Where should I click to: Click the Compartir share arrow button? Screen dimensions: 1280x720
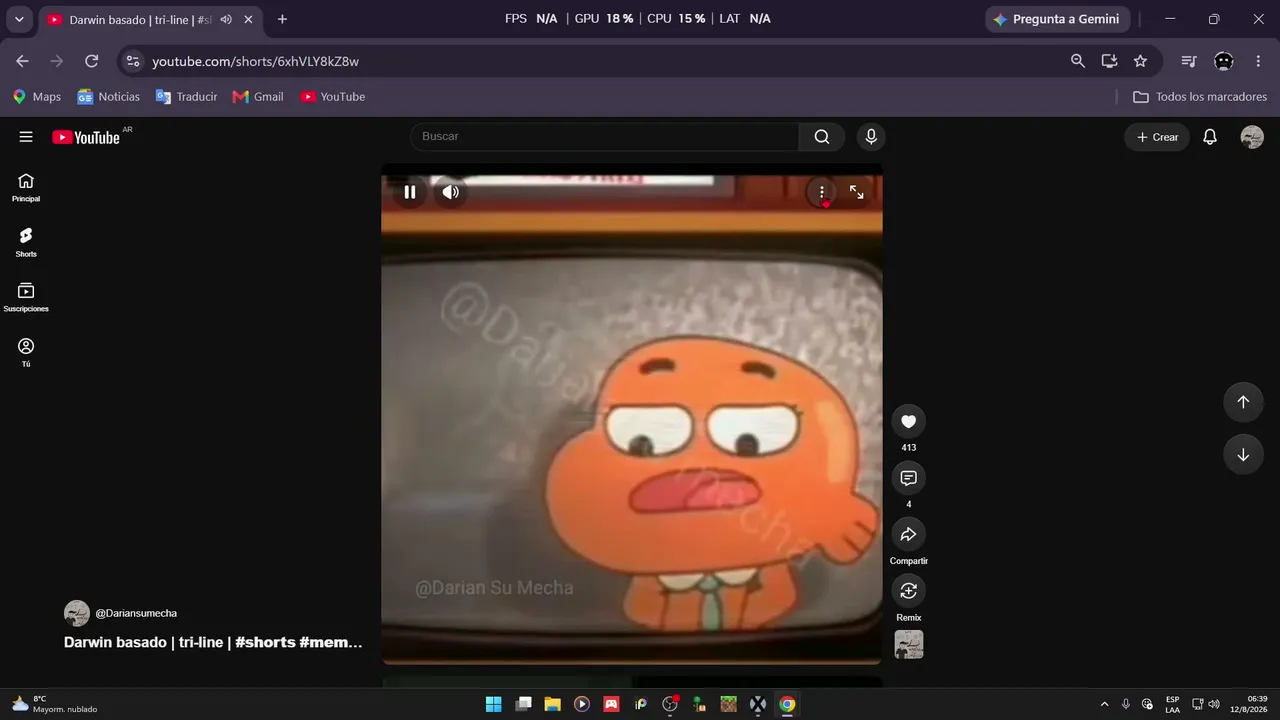(x=908, y=534)
